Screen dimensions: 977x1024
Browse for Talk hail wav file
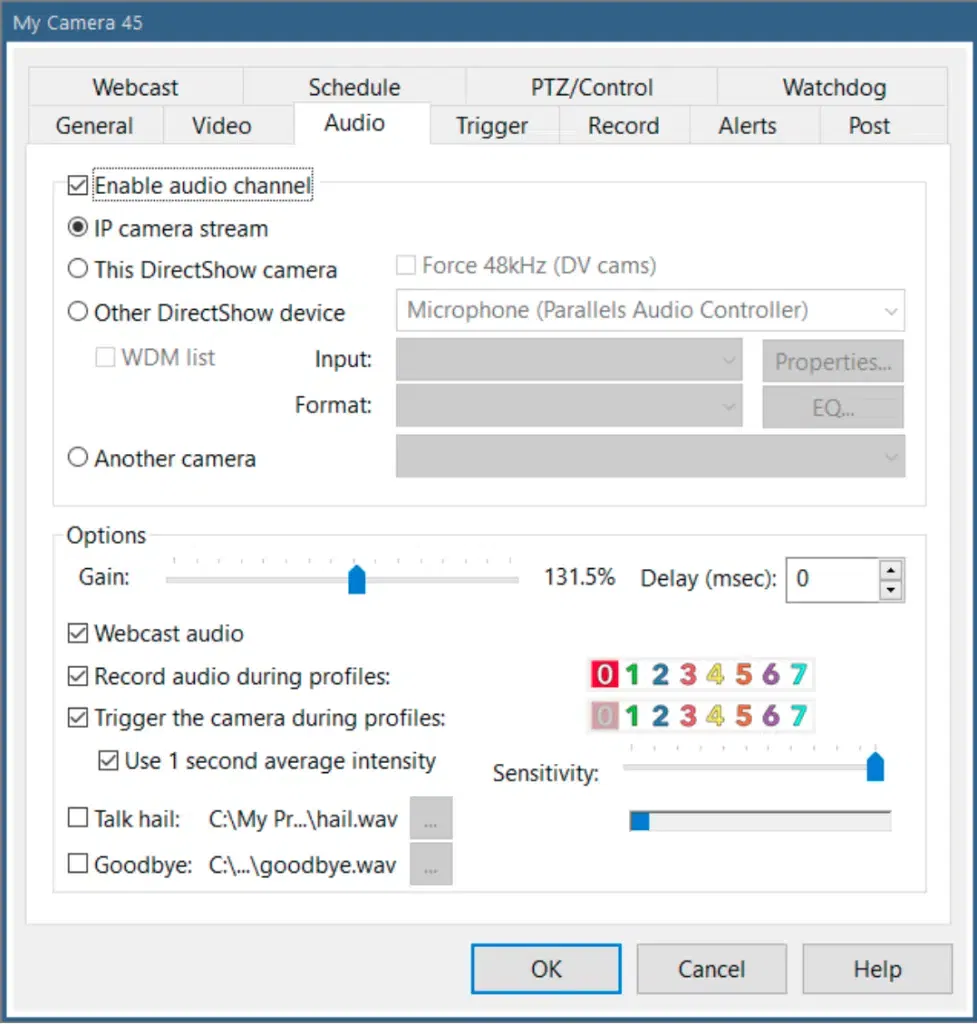(x=431, y=818)
